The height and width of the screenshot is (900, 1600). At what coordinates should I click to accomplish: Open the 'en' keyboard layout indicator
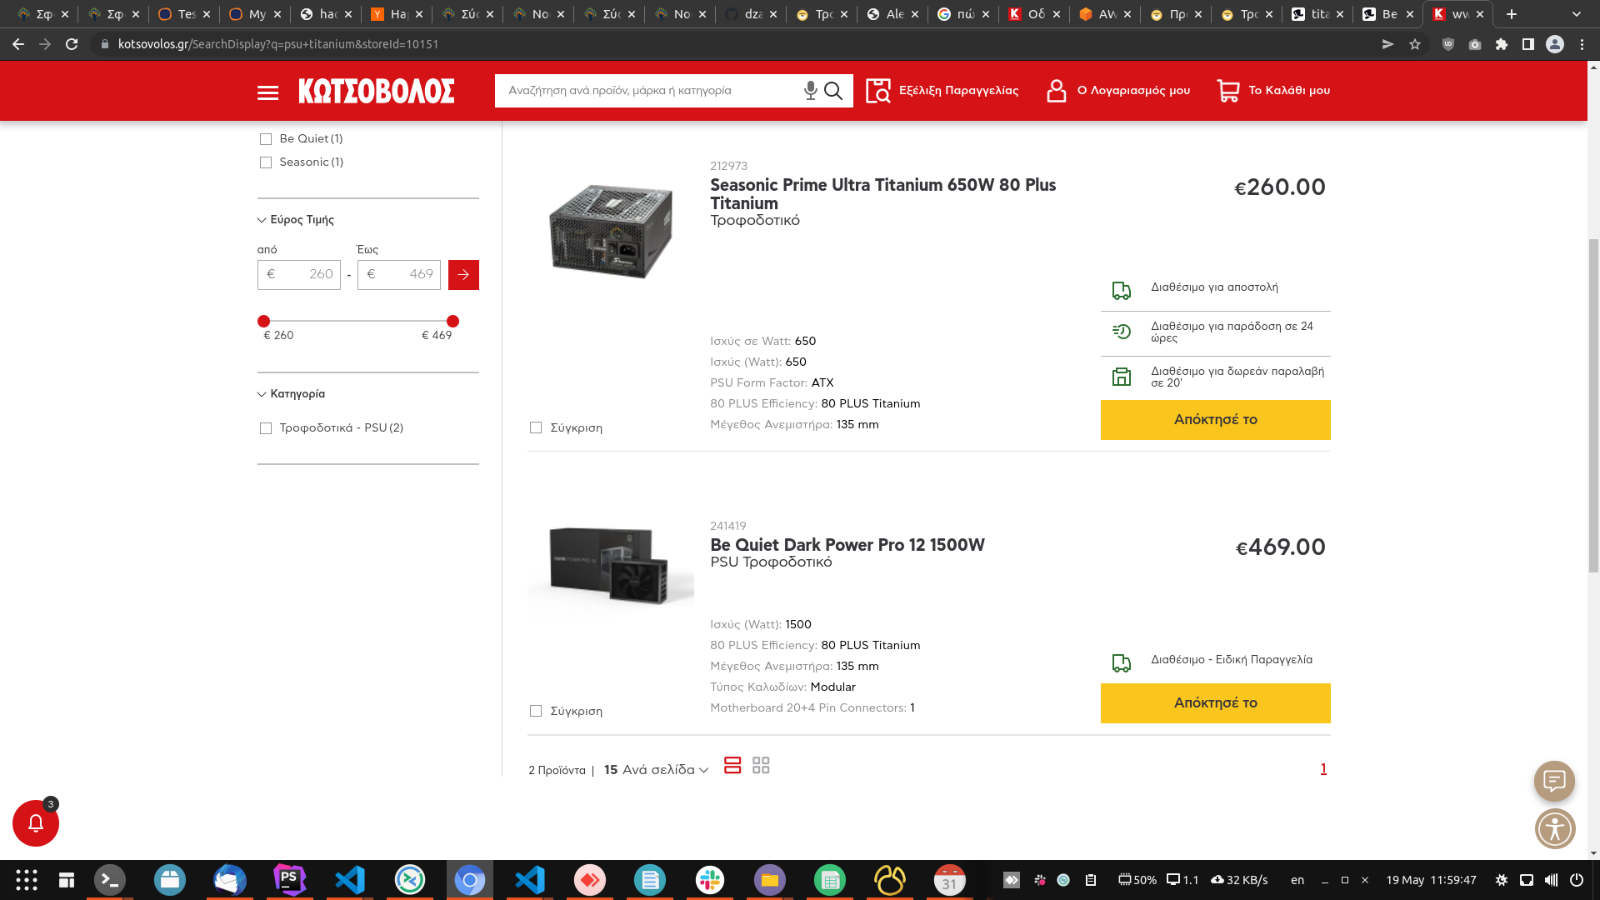[x=1297, y=880]
